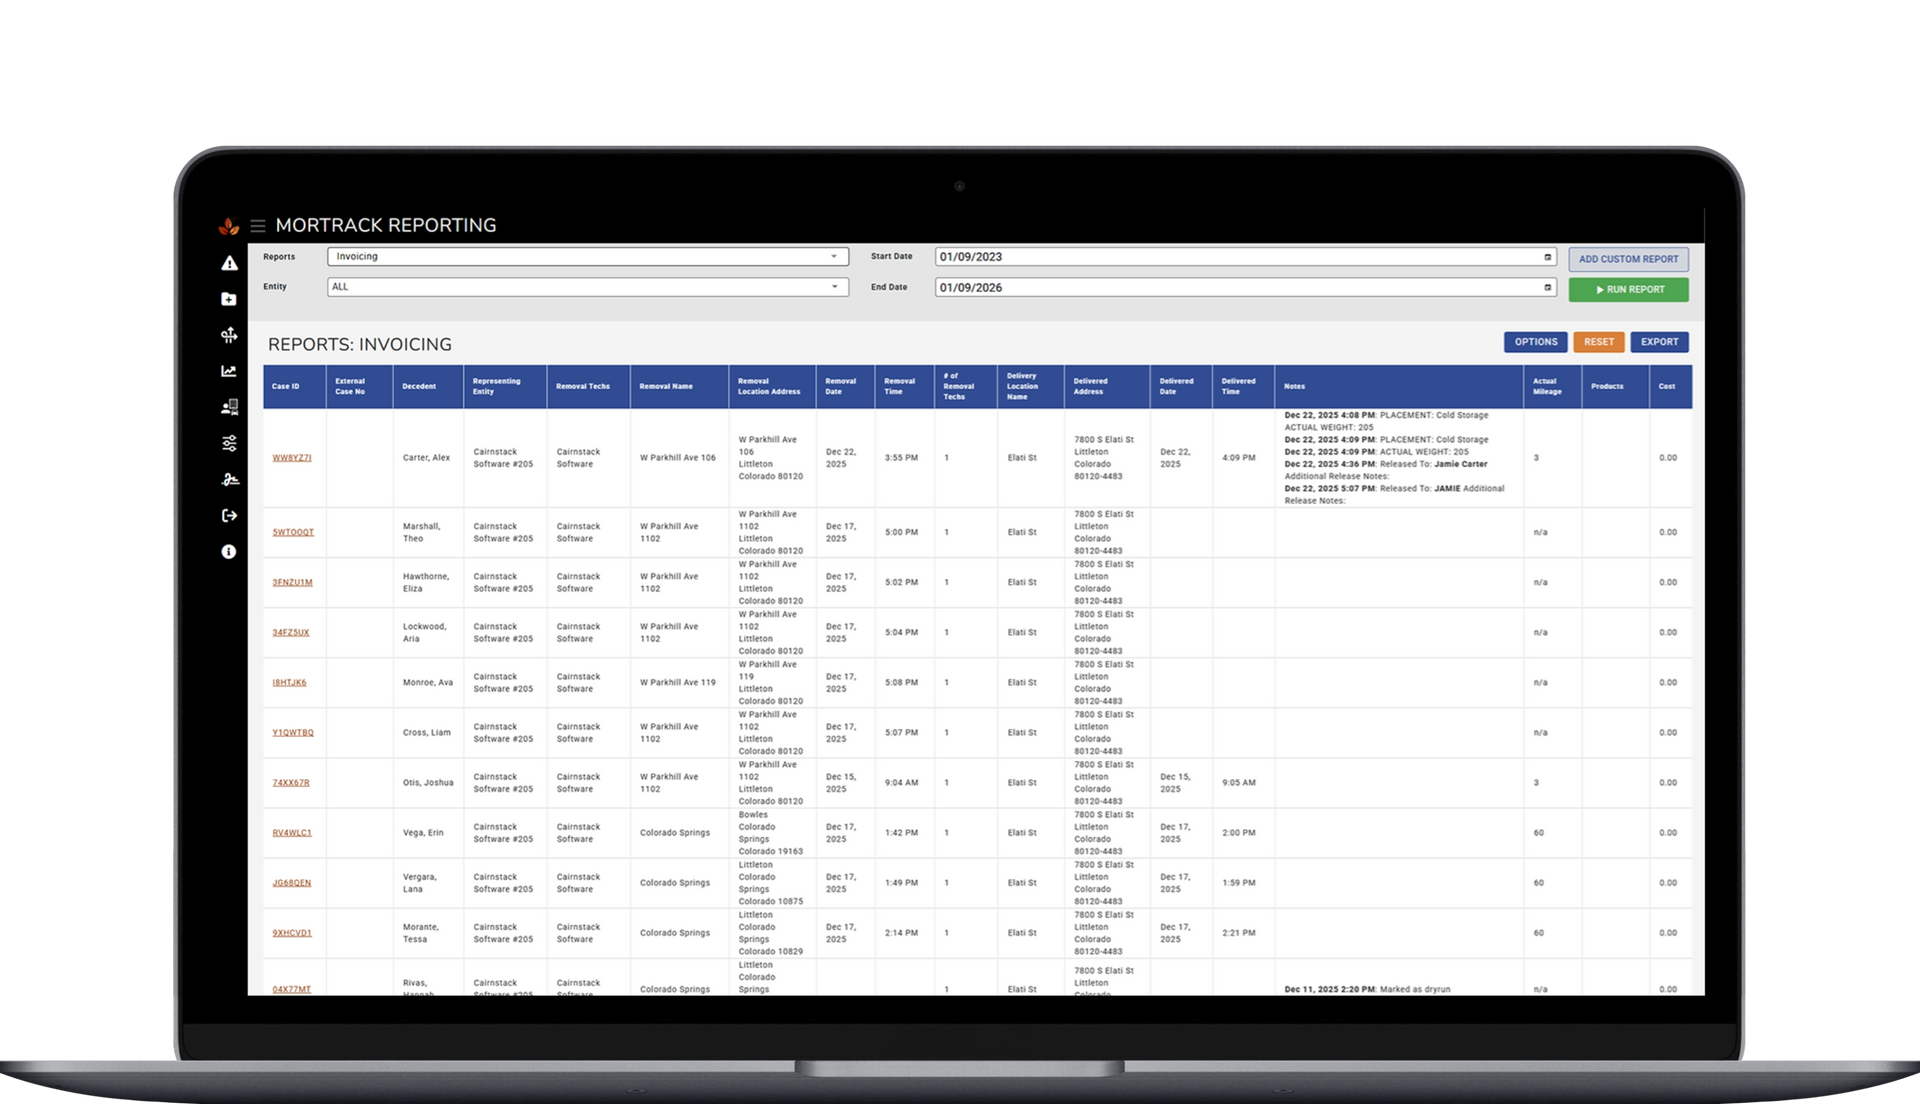Open the Start Date calendar picker icon
Viewport: 1920px width, 1104px height.
[x=1547, y=257]
